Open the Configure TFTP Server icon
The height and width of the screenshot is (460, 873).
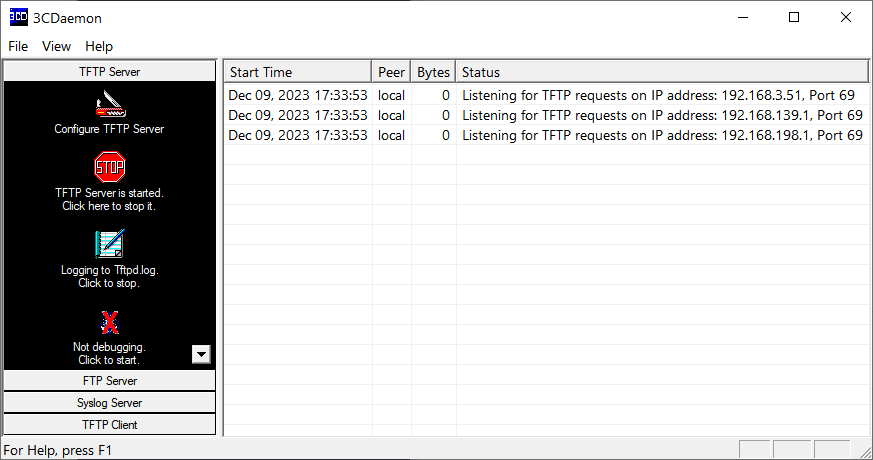click(110, 104)
